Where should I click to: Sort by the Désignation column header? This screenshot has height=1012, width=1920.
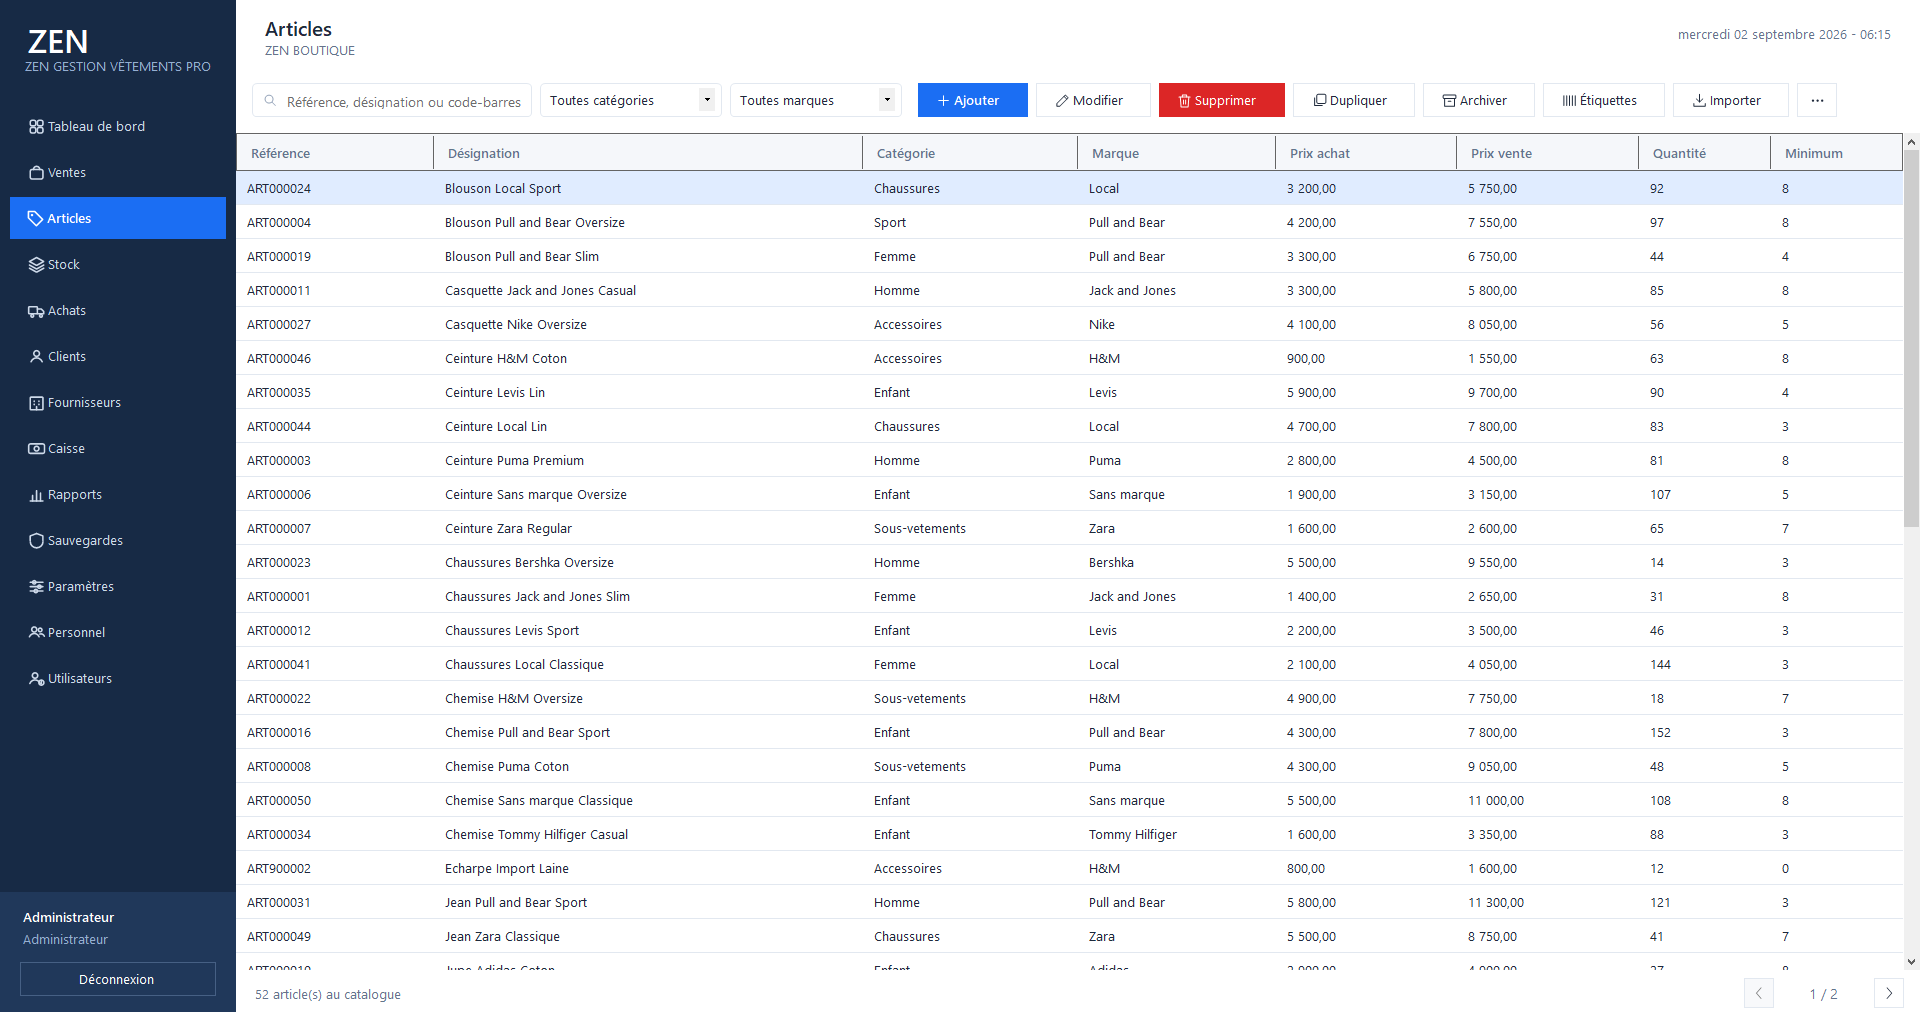[x=648, y=153]
